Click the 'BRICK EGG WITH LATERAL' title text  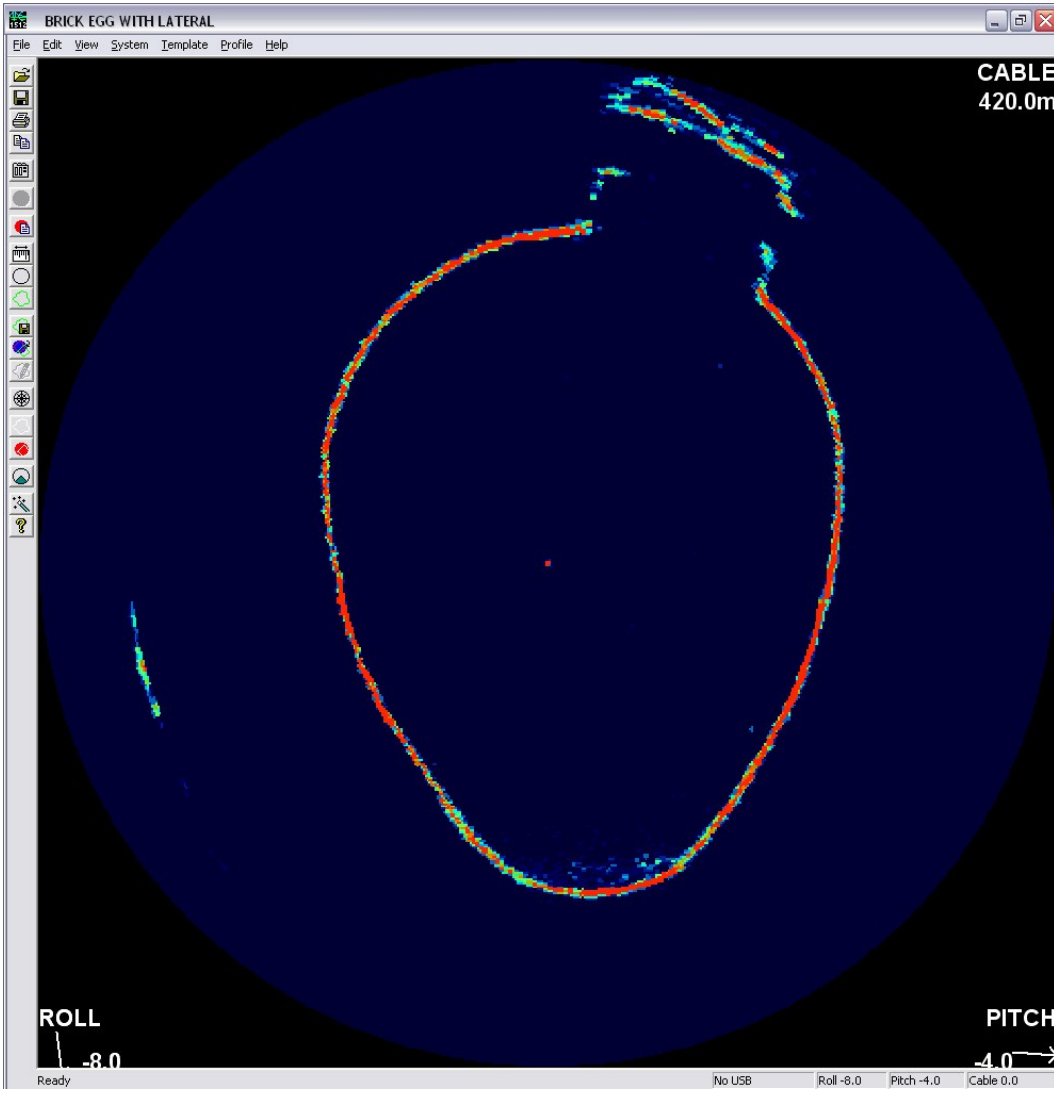tap(129, 21)
